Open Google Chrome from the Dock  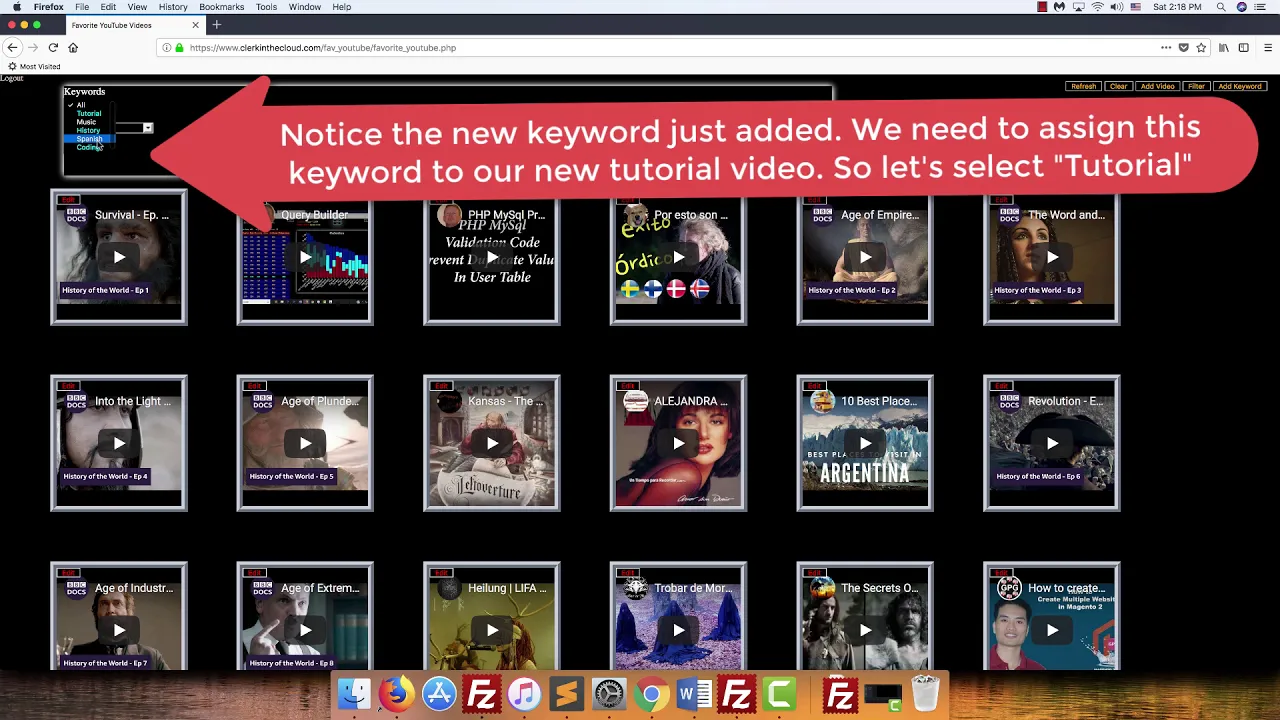[x=651, y=694]
